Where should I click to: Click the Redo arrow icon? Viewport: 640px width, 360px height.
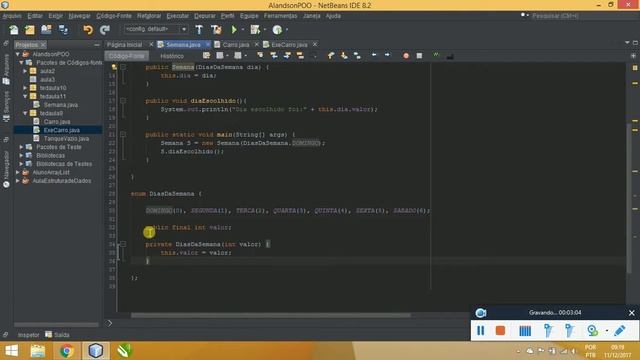pyautogui.click(x=105, y=29)
